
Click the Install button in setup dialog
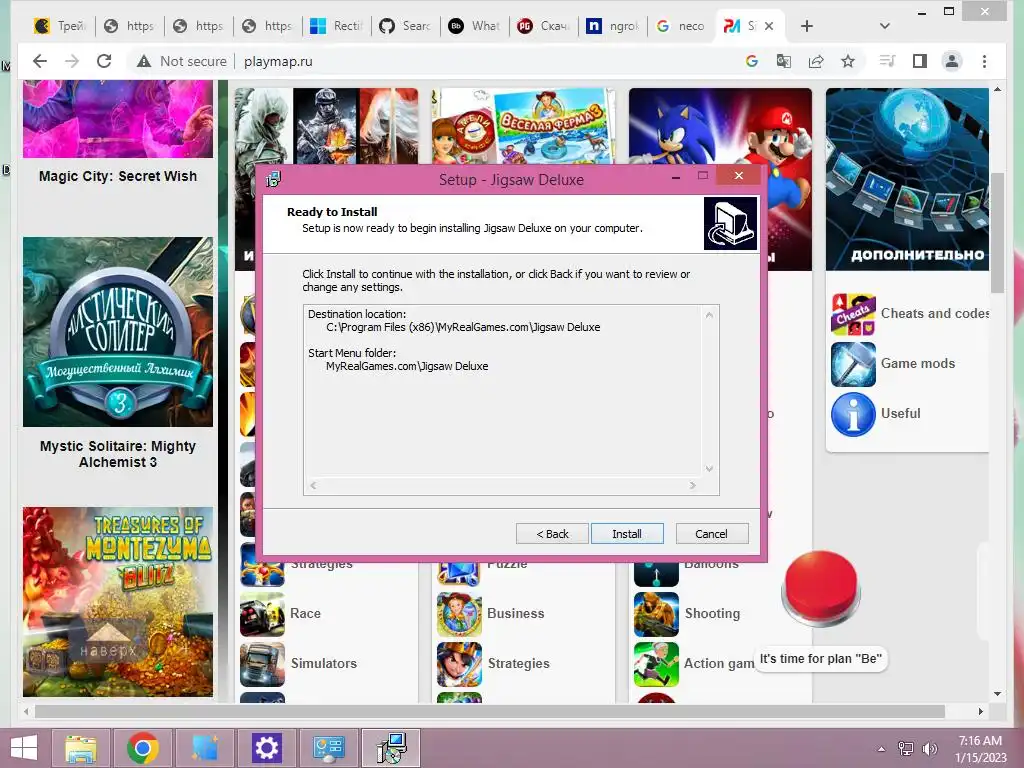pyautogui.click(x=627, y=534)
